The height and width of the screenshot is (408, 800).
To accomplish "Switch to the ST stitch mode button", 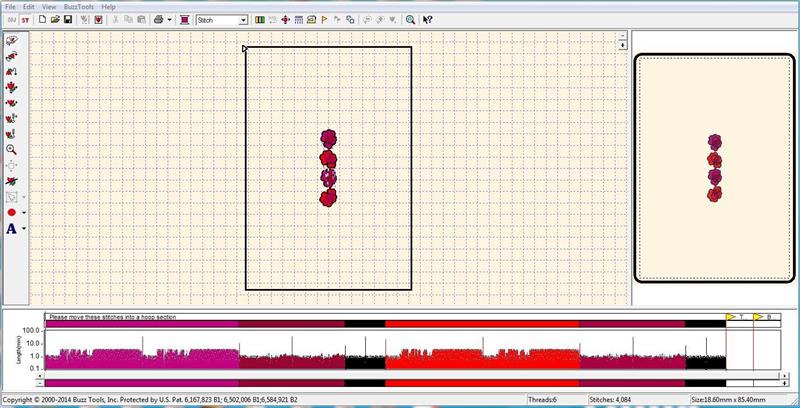I will 24,20.
